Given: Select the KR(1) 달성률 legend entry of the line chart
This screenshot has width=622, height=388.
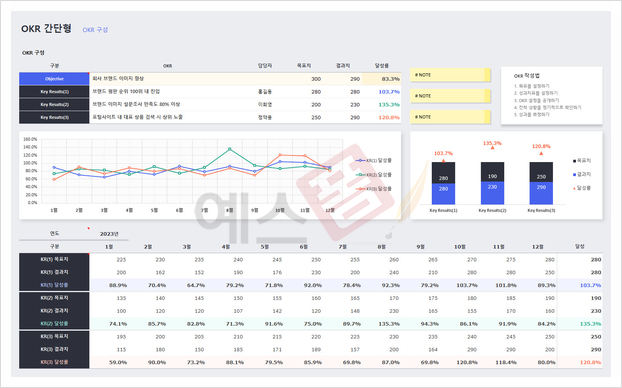Looking at the screenshot, I should [374, 160].
